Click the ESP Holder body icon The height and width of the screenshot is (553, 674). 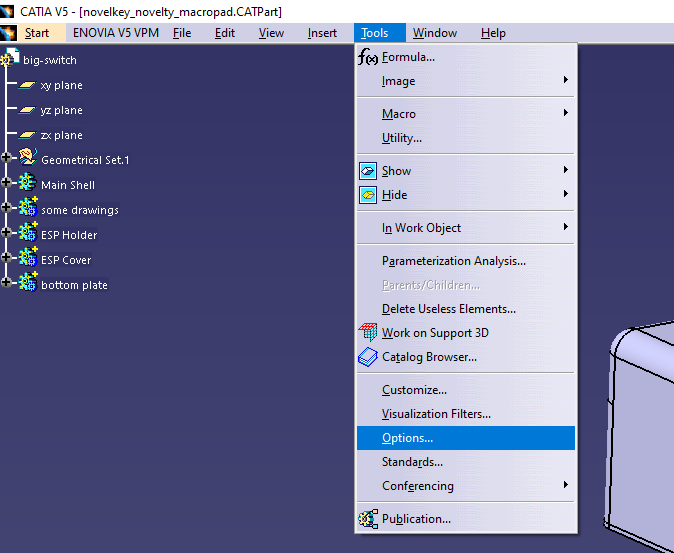tap(28, 232)
